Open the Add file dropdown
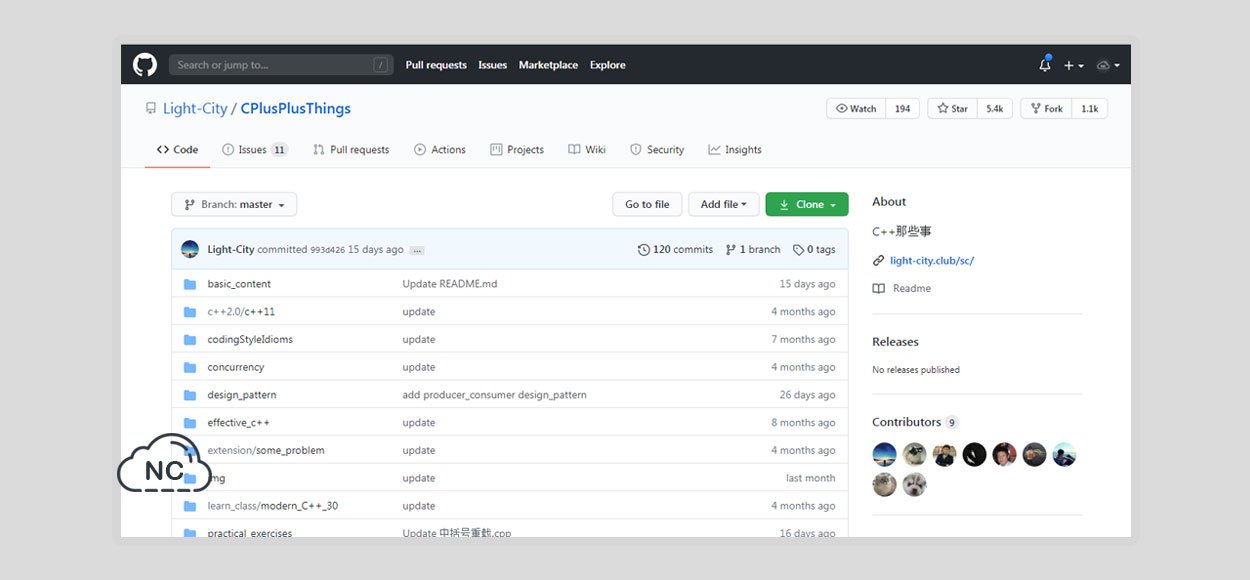1250x580 pixels. point(724,204)
